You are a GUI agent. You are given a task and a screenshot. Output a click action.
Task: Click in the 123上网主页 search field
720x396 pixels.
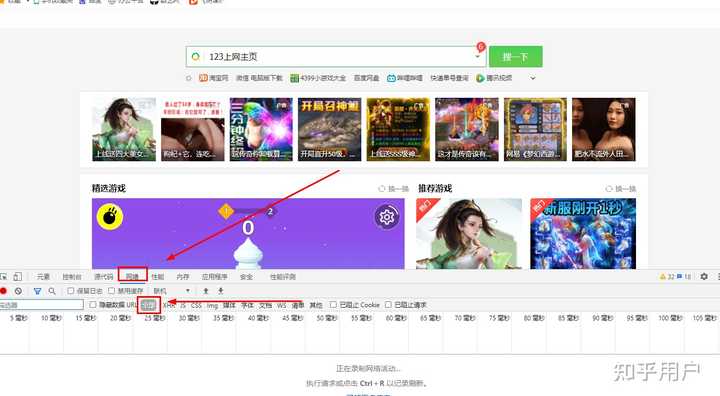[x=335, y=57]
